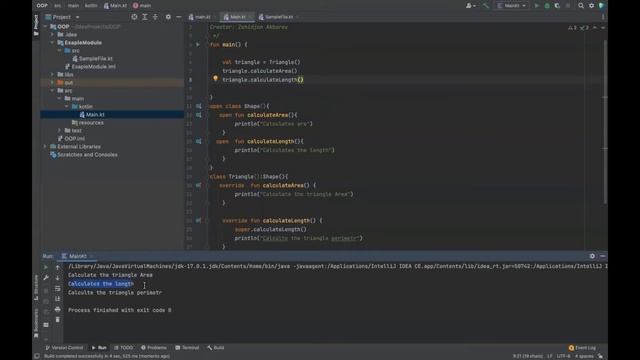
Task: Click the Main.kt breadcrumb in navigation bar
Action: pos(115,6)
